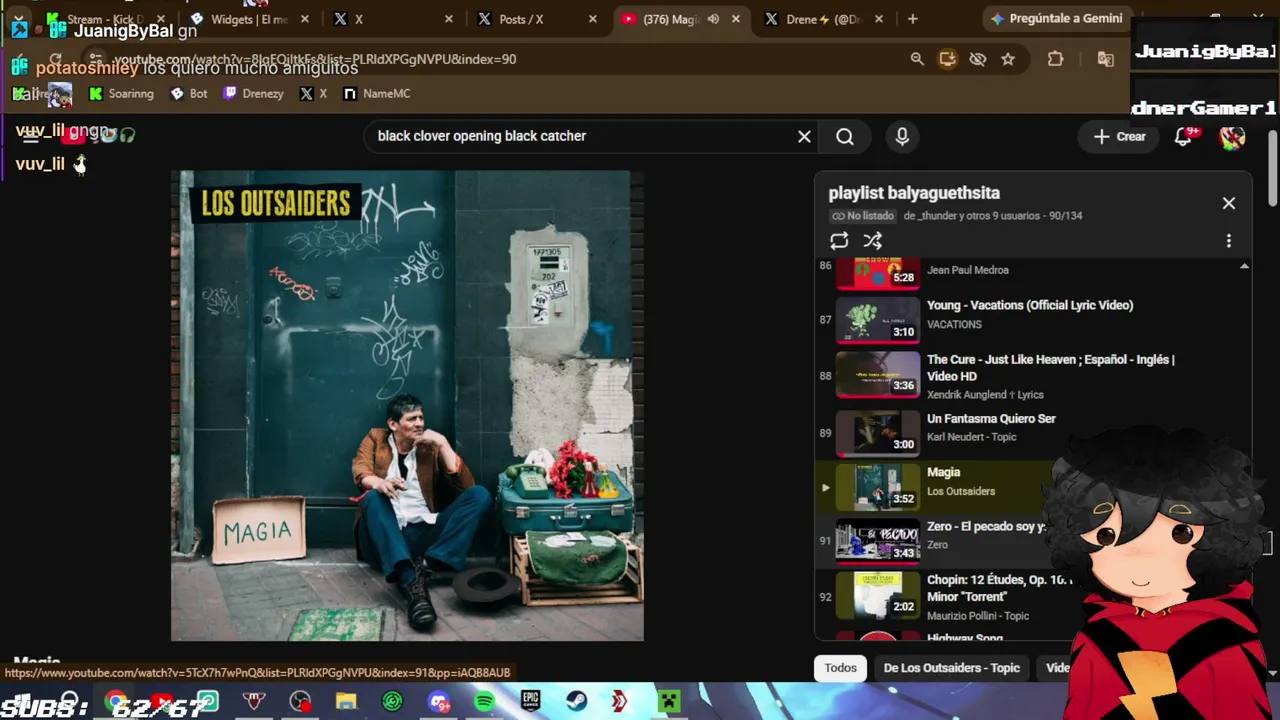Open Steam from the taskbar
The height and width of the screenshot is (720, 1280).
[x=576, y=702]
